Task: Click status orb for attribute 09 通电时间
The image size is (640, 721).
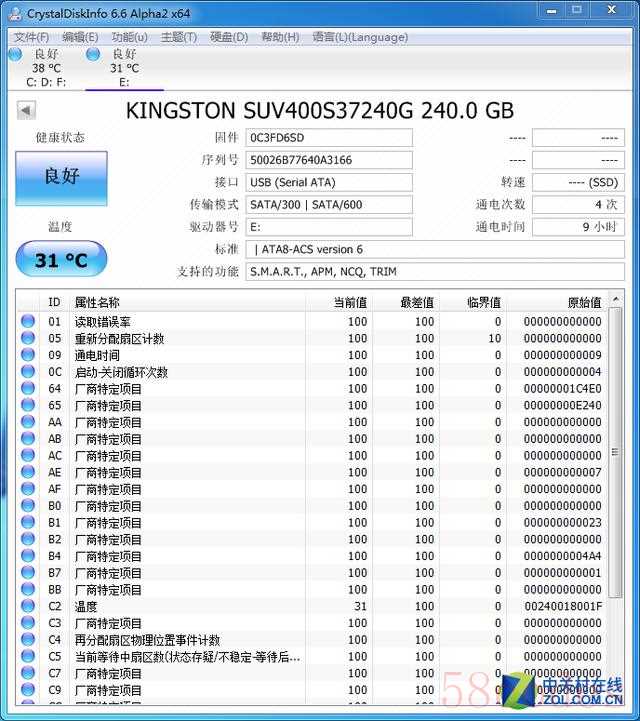Action: click(x=28, y=355)
